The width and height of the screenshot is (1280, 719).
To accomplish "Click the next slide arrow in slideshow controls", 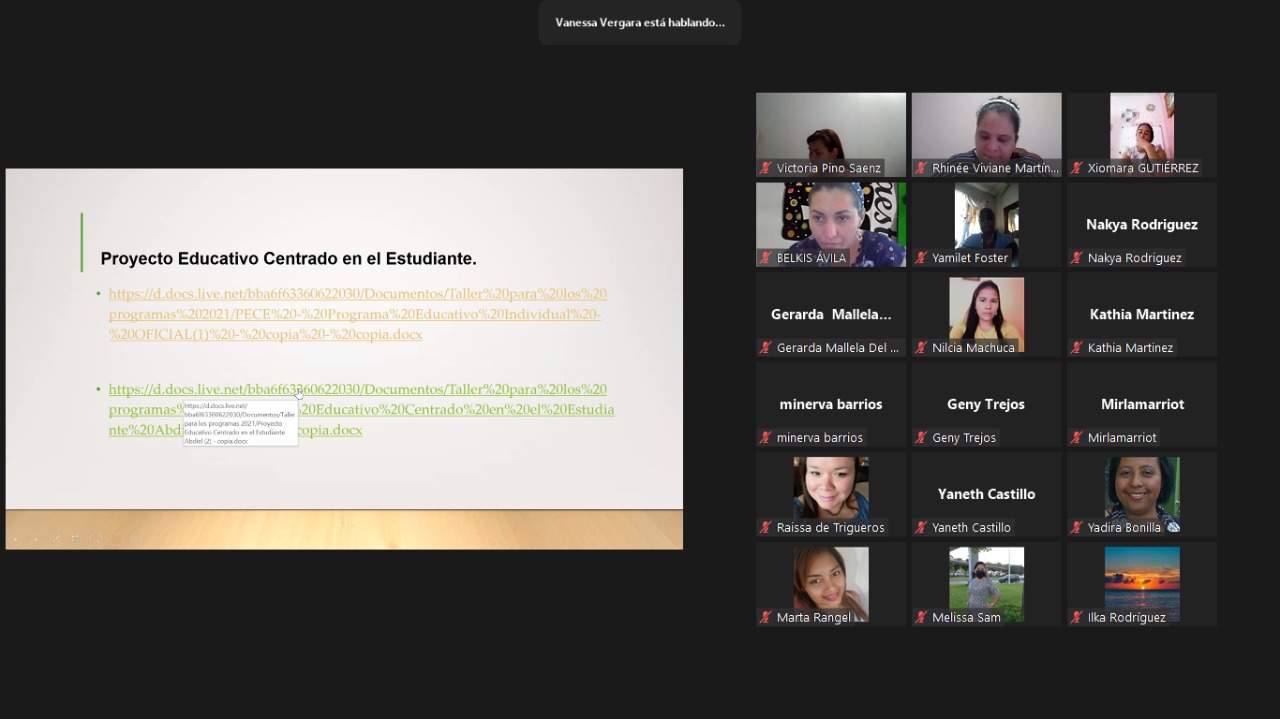I will coord(36,539).
